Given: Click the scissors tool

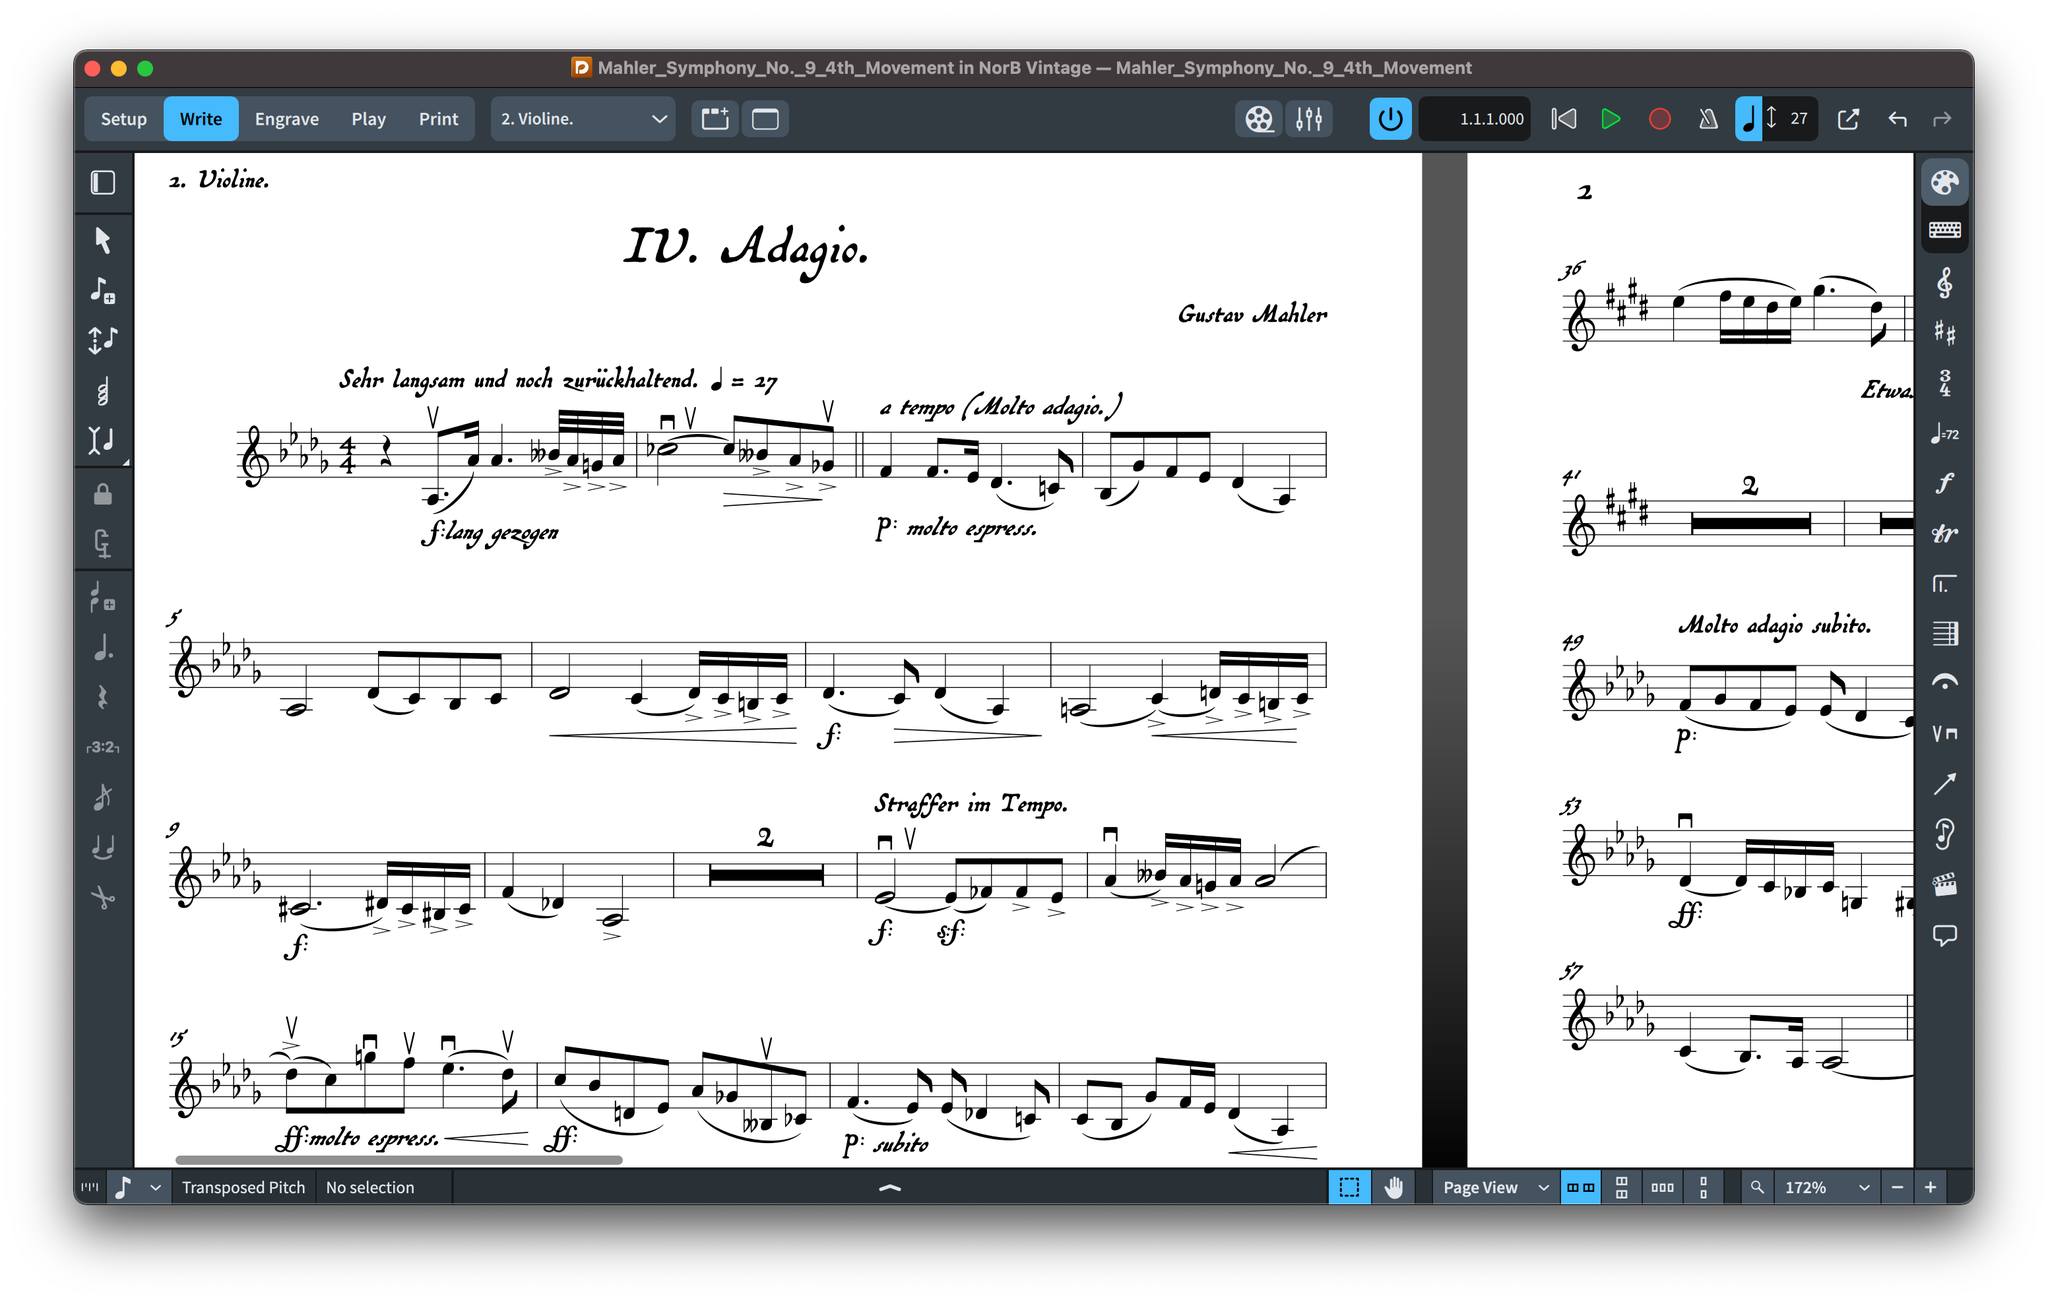Looking at the screenshot, I should click(103, 897).
